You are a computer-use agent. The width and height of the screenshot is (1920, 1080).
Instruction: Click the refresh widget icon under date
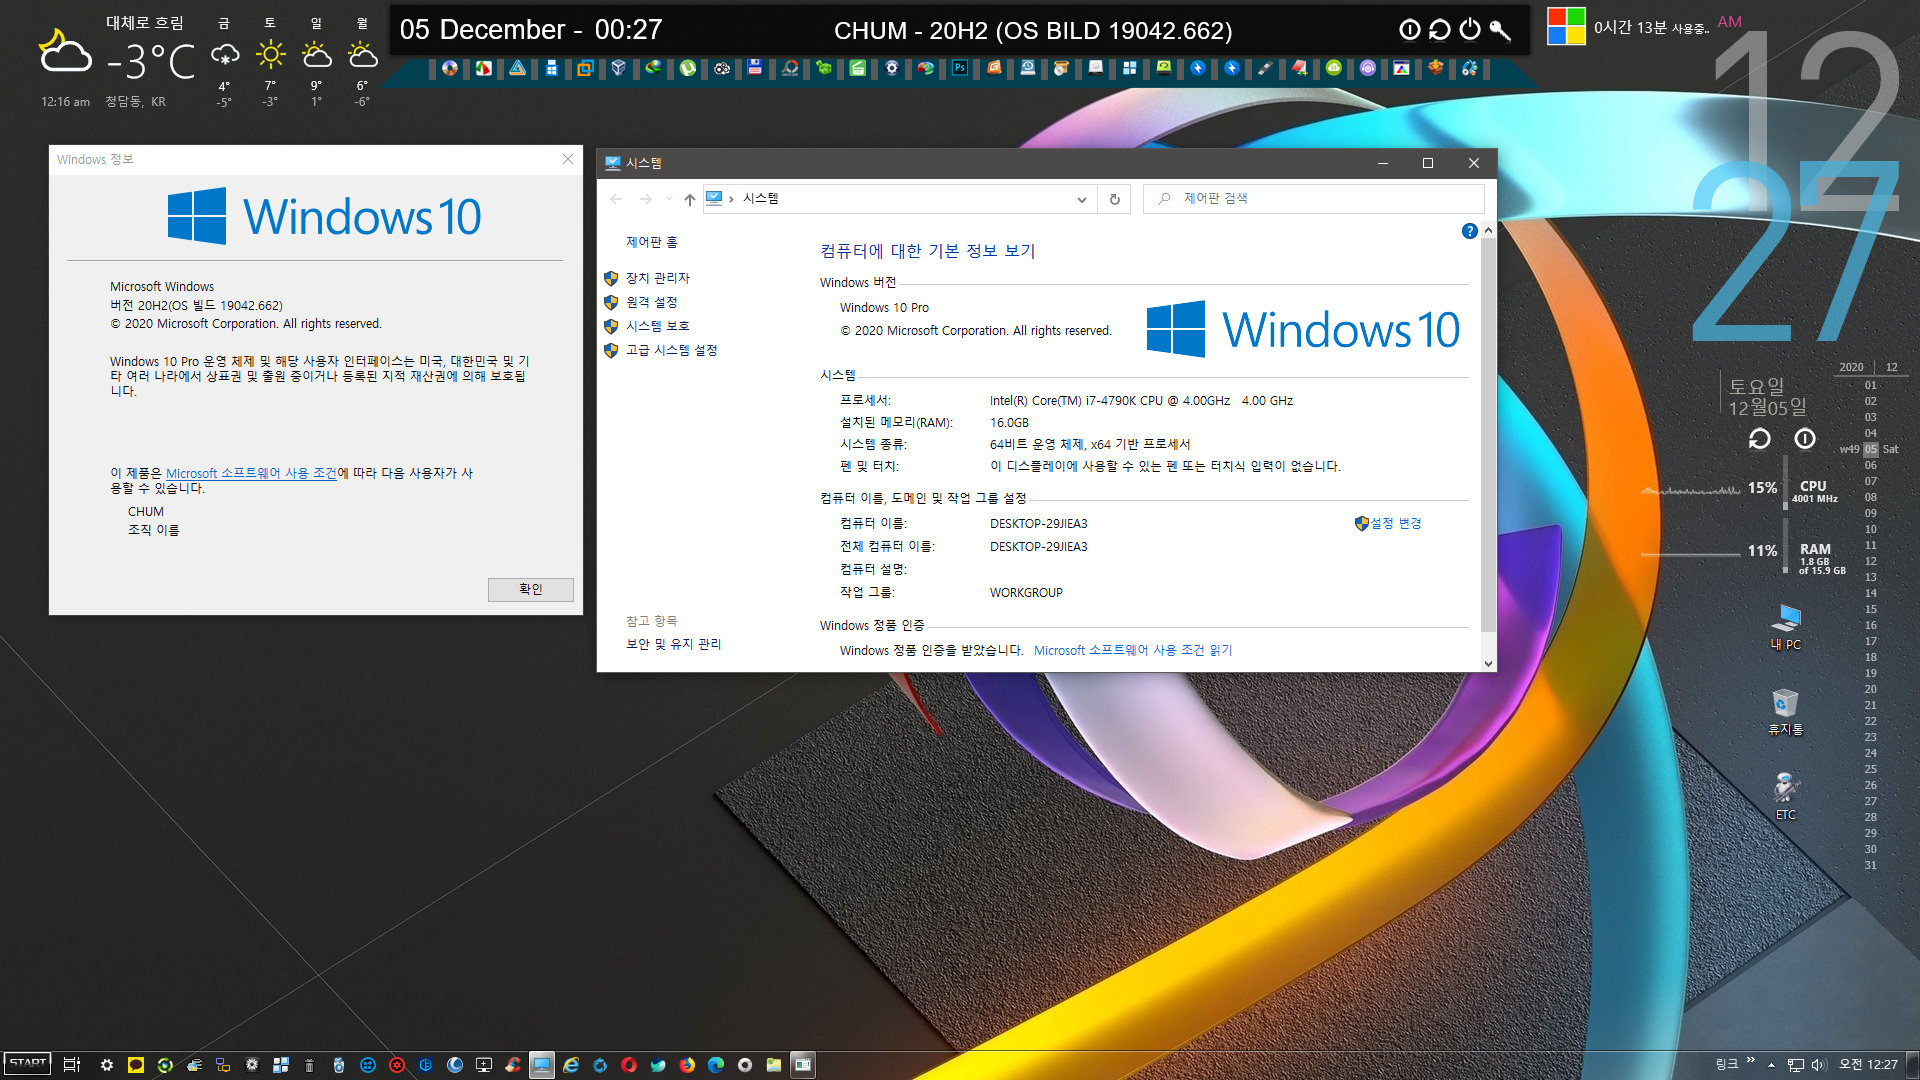1760,438
